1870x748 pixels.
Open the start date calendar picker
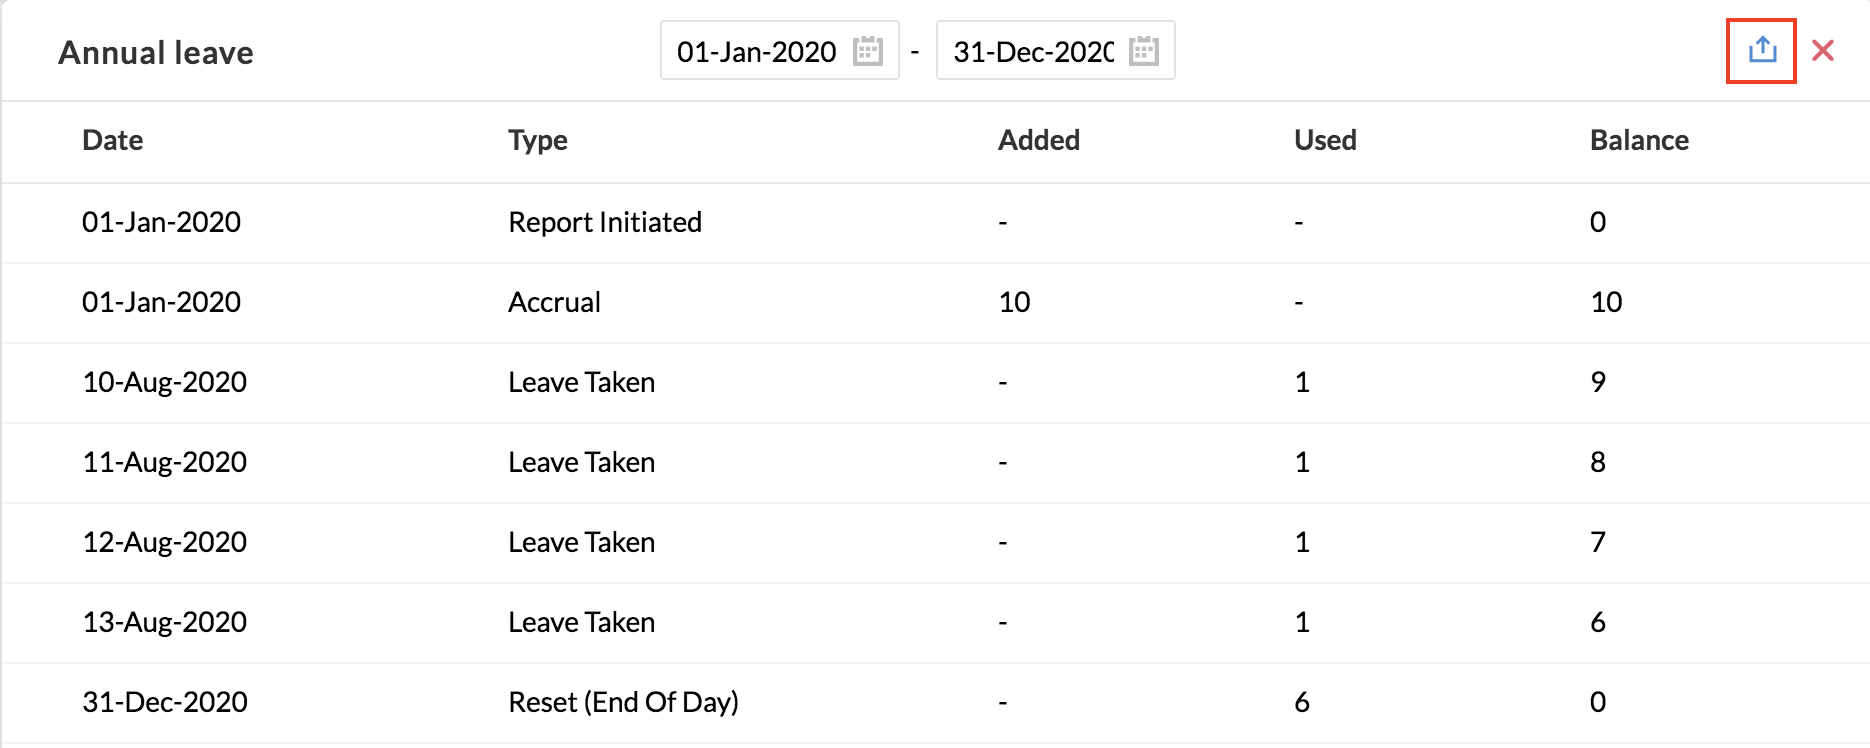point(867,51)
